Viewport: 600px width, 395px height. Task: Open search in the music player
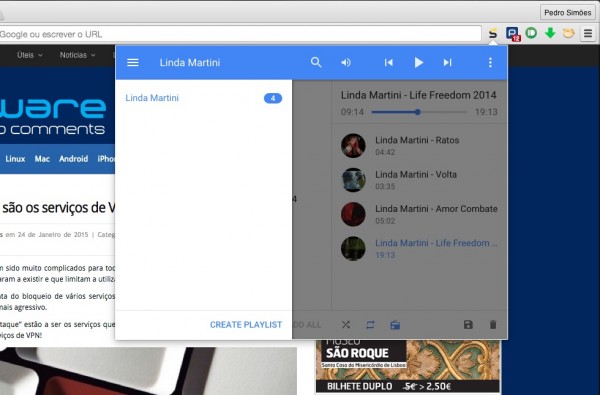click(316, 62)
